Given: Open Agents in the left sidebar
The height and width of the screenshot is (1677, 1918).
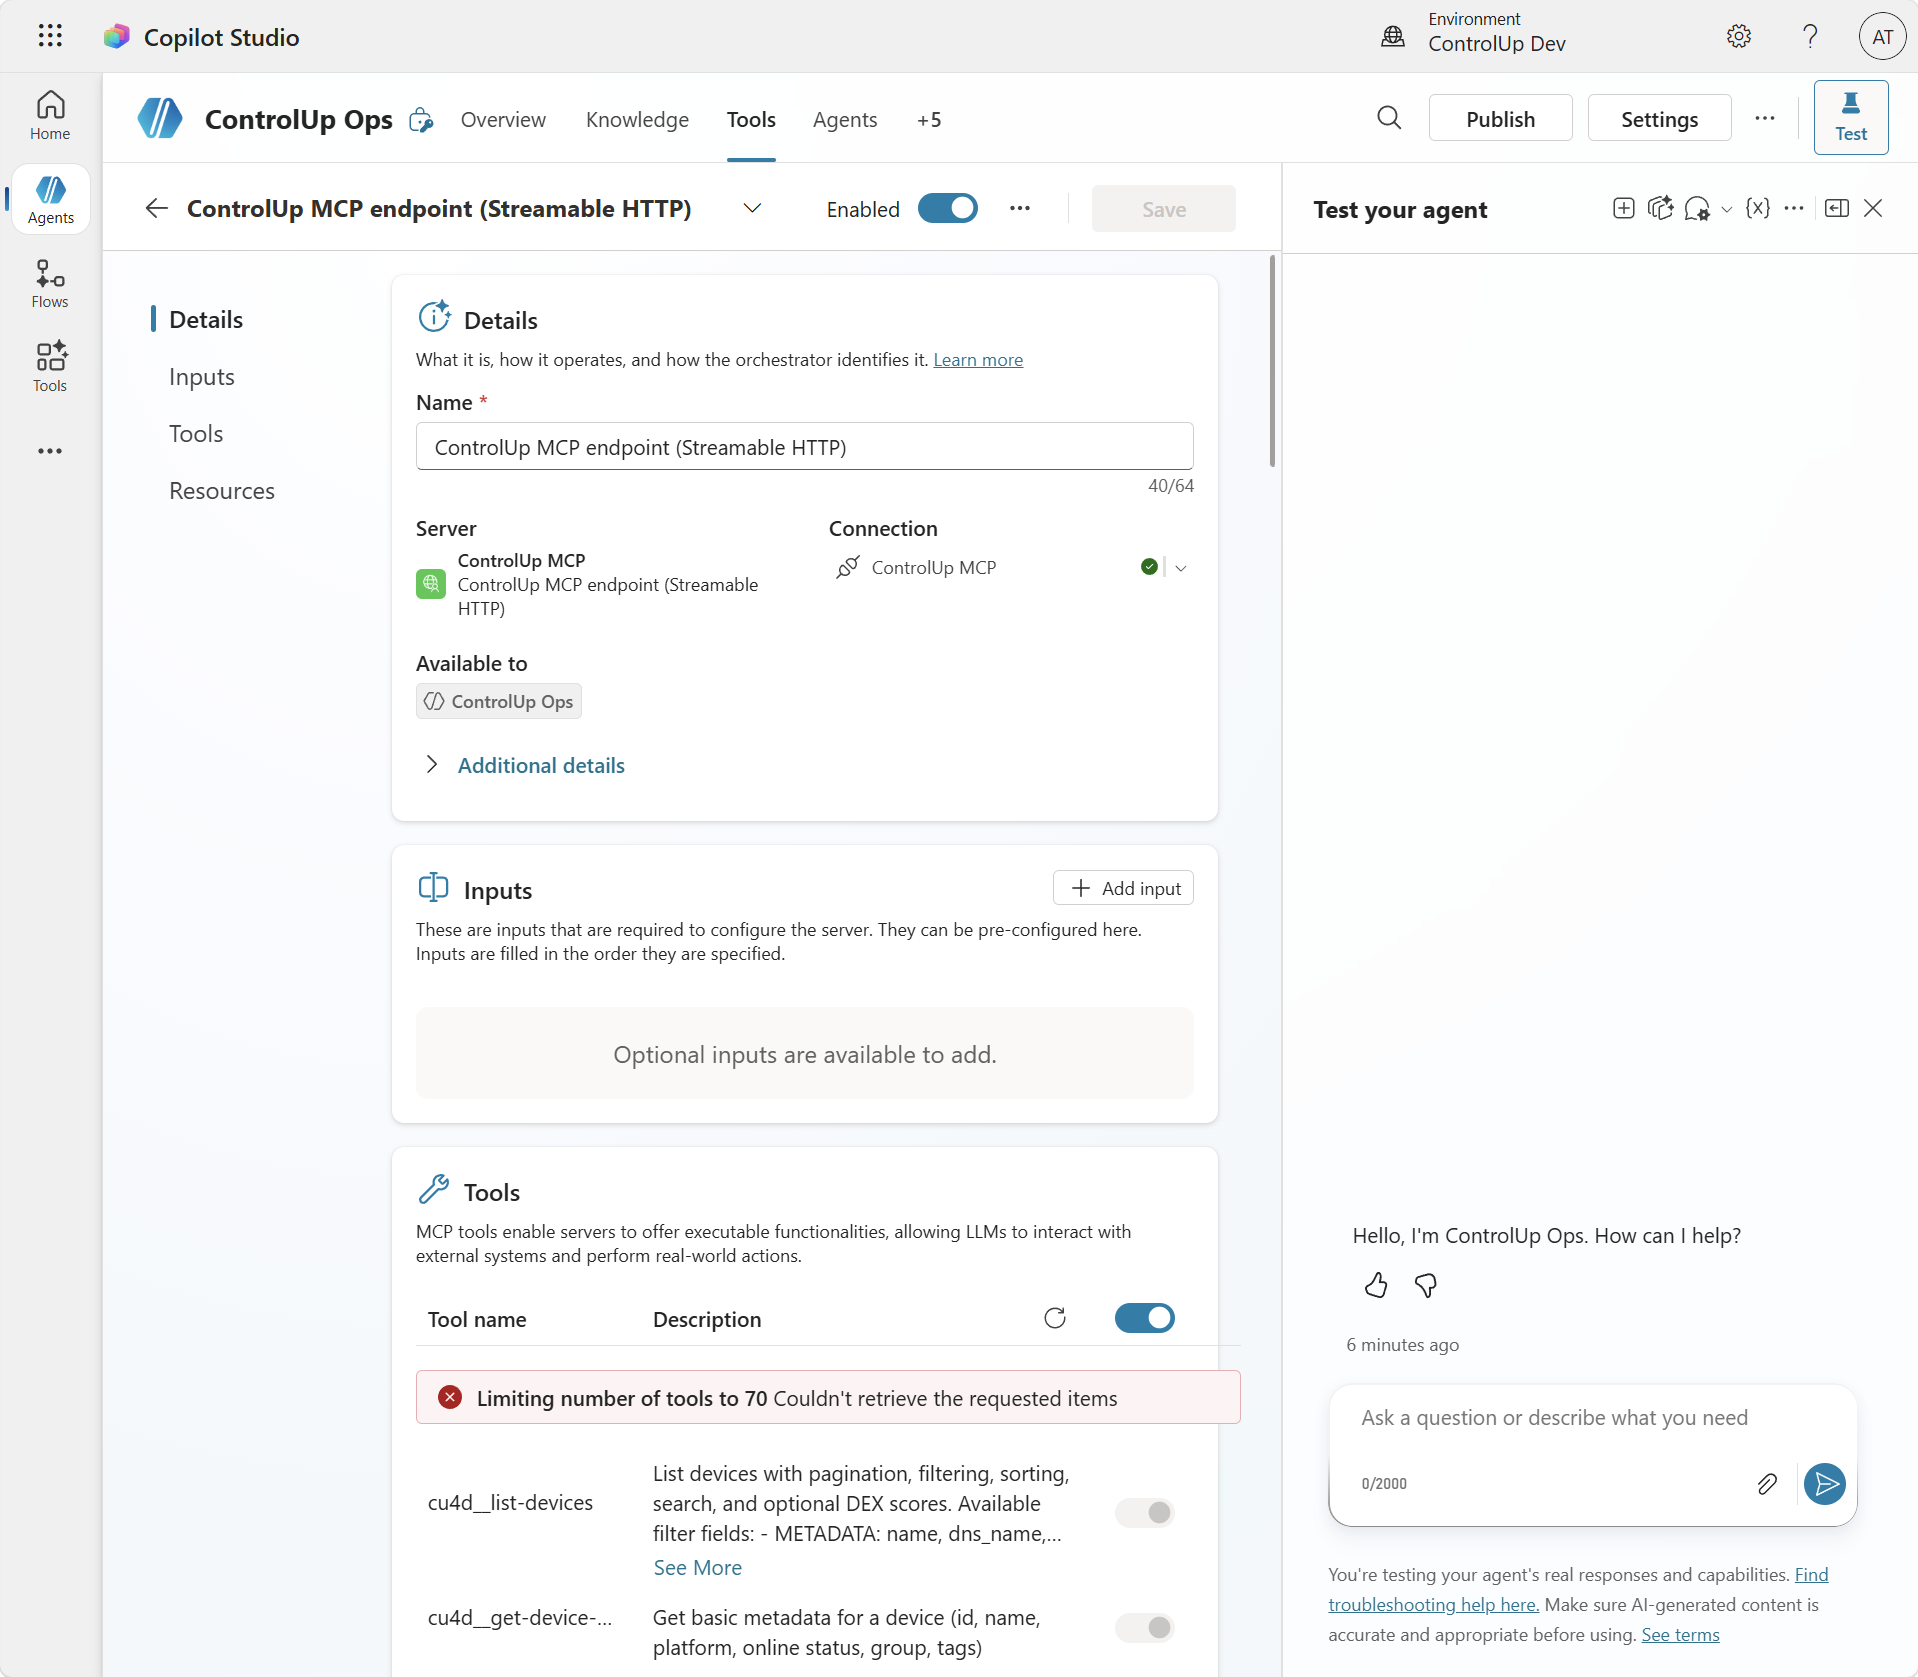Looking at the screenshot, I should (x=50, y=200).
